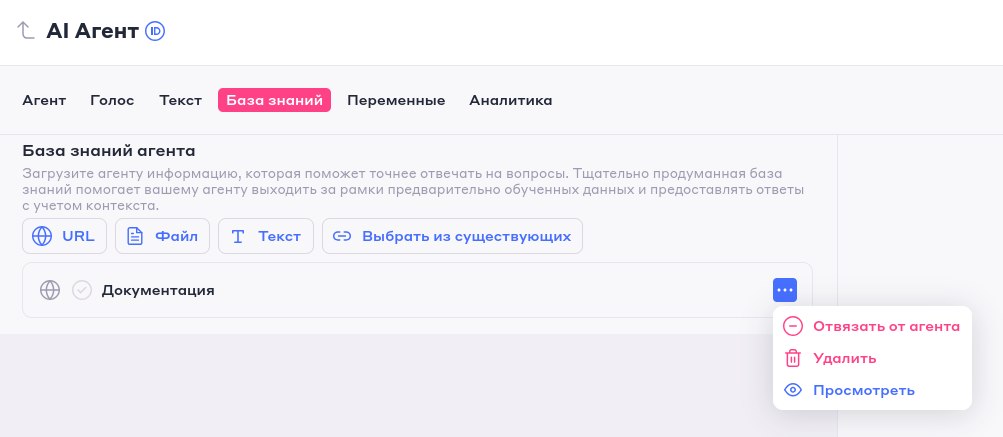Viewport: 1003px width, 437px height.
Task: Click the Документация knowledge base entry
Action: (x=417, y=290)
